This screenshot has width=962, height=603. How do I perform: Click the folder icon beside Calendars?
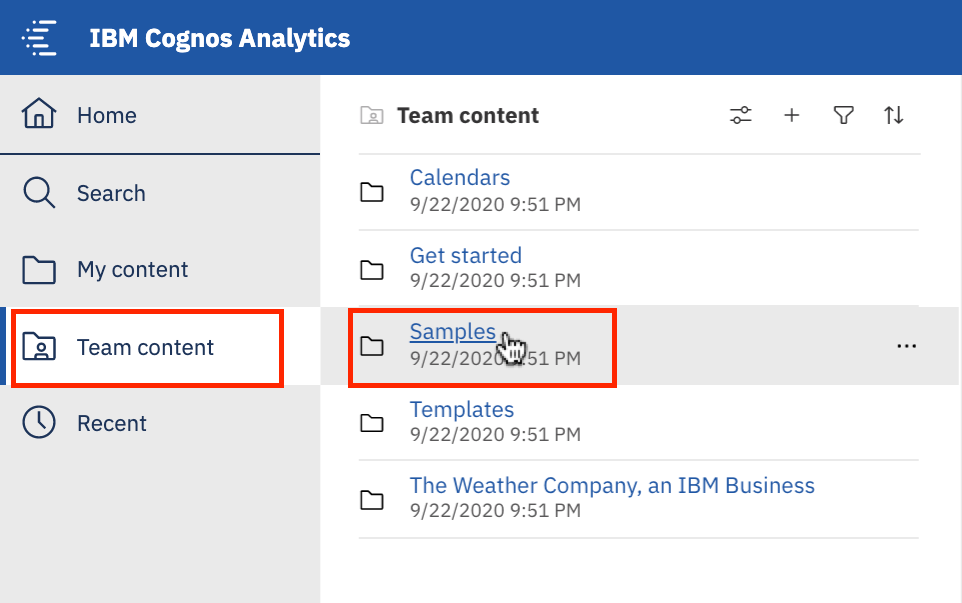pos(372,193)
